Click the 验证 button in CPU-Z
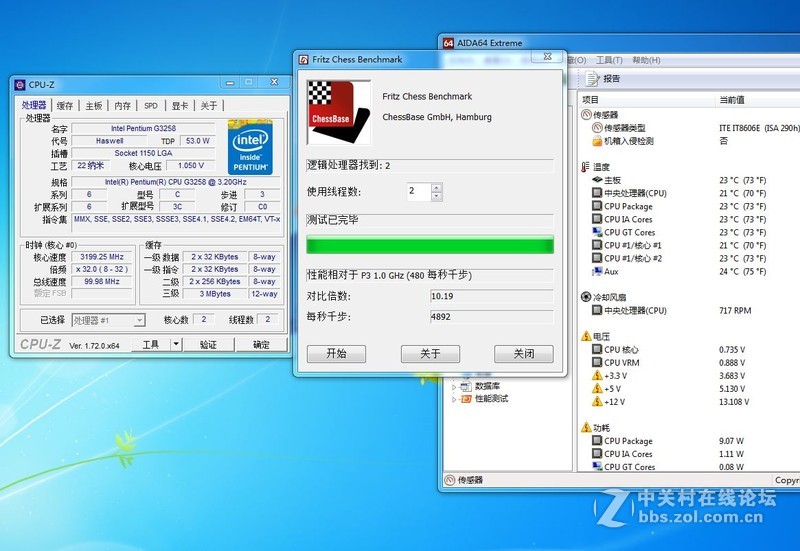The image size is (800, 551). (x=208, y=345)
